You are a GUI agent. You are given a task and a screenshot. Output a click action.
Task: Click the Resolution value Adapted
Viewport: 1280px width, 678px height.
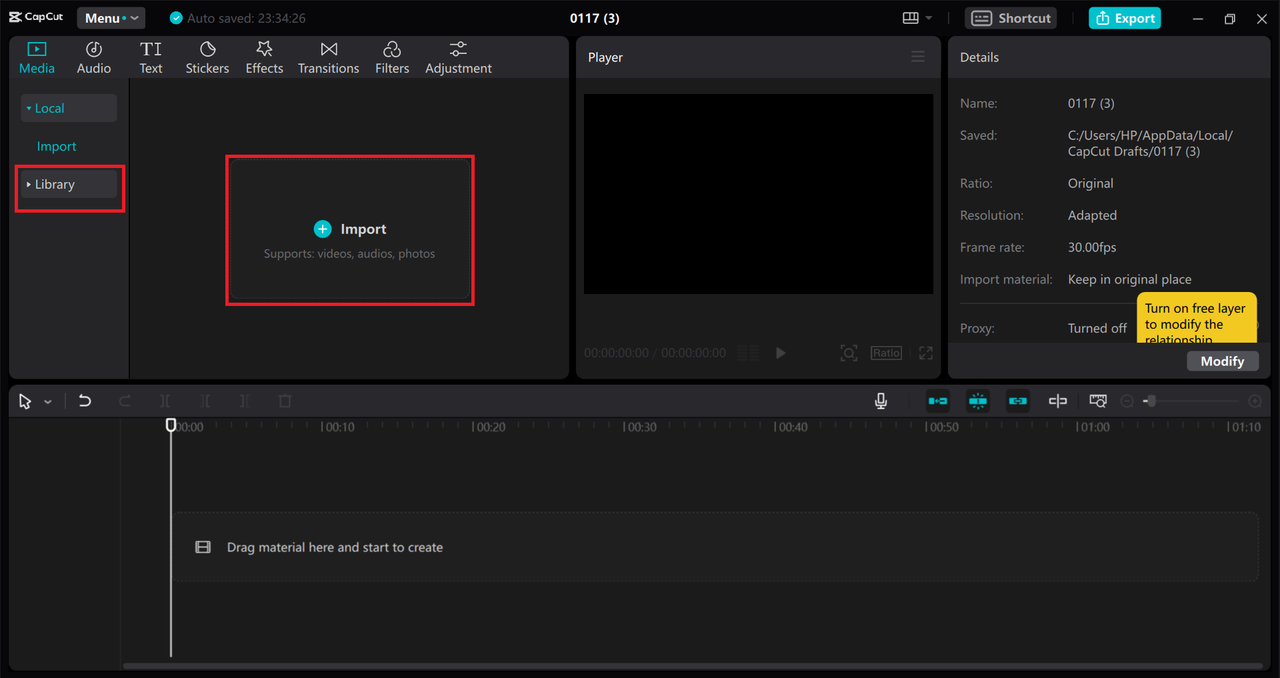click(x=1092, y=215)
